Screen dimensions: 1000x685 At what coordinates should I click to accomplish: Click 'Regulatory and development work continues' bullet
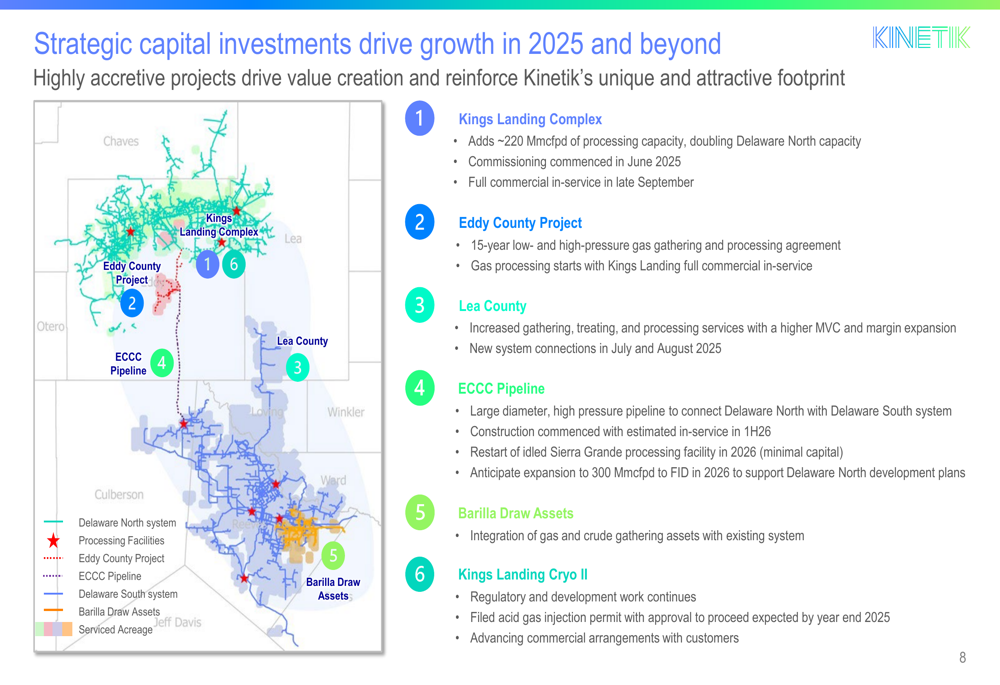click(x=583, y=596)
